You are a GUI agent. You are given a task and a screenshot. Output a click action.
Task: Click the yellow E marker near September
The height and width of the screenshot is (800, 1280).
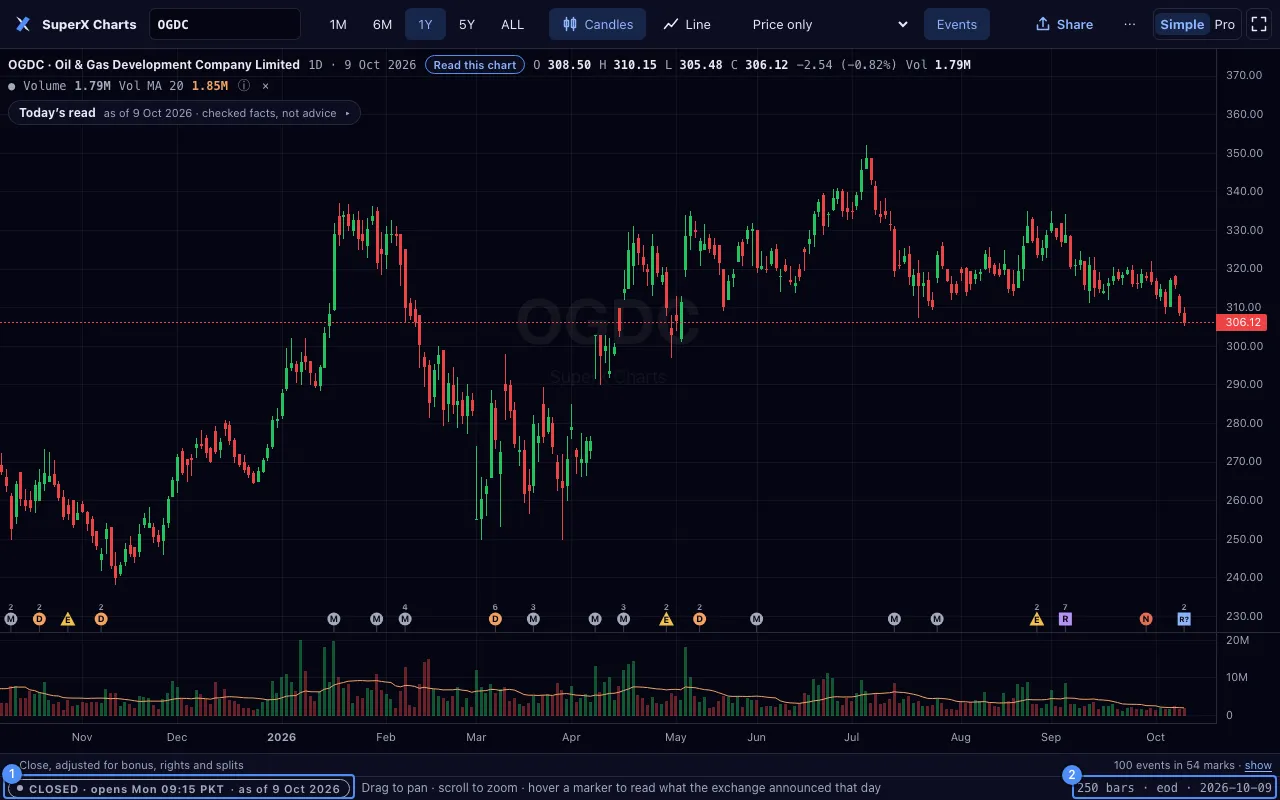point(1037,619)
